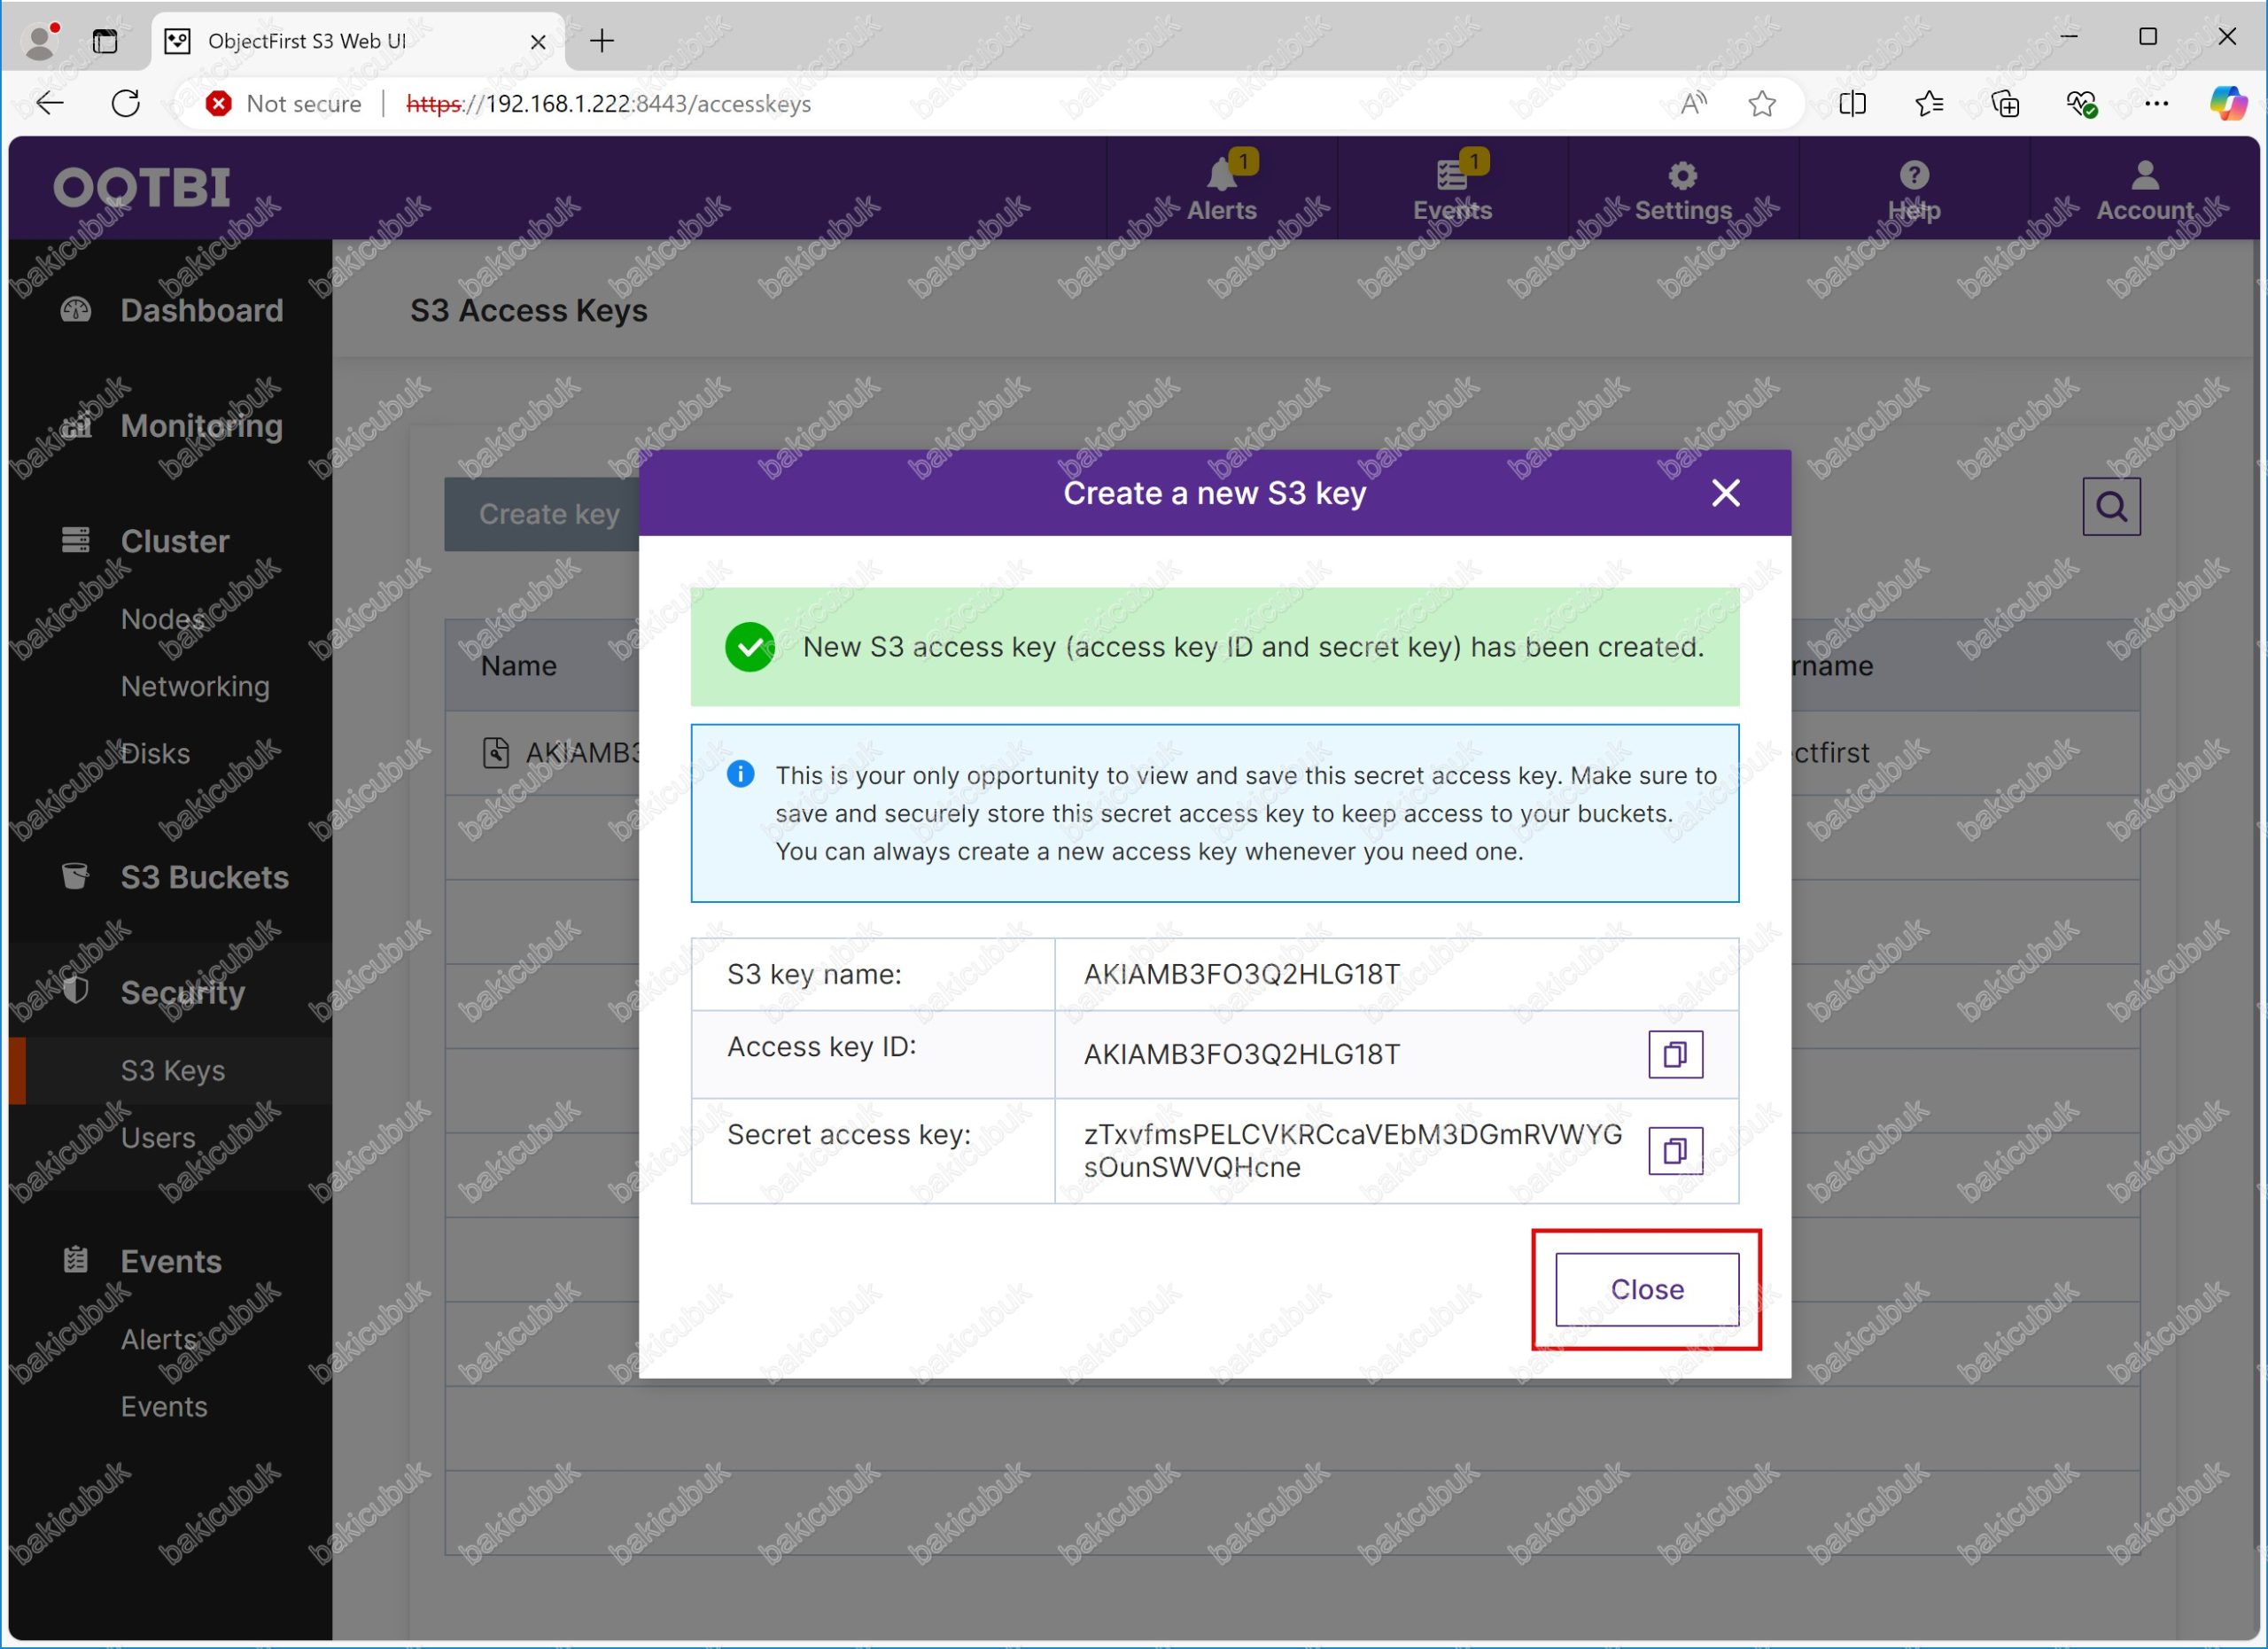Open the Account menu in top bar
This screenshot has width=2268, height=1649.
2144,188
